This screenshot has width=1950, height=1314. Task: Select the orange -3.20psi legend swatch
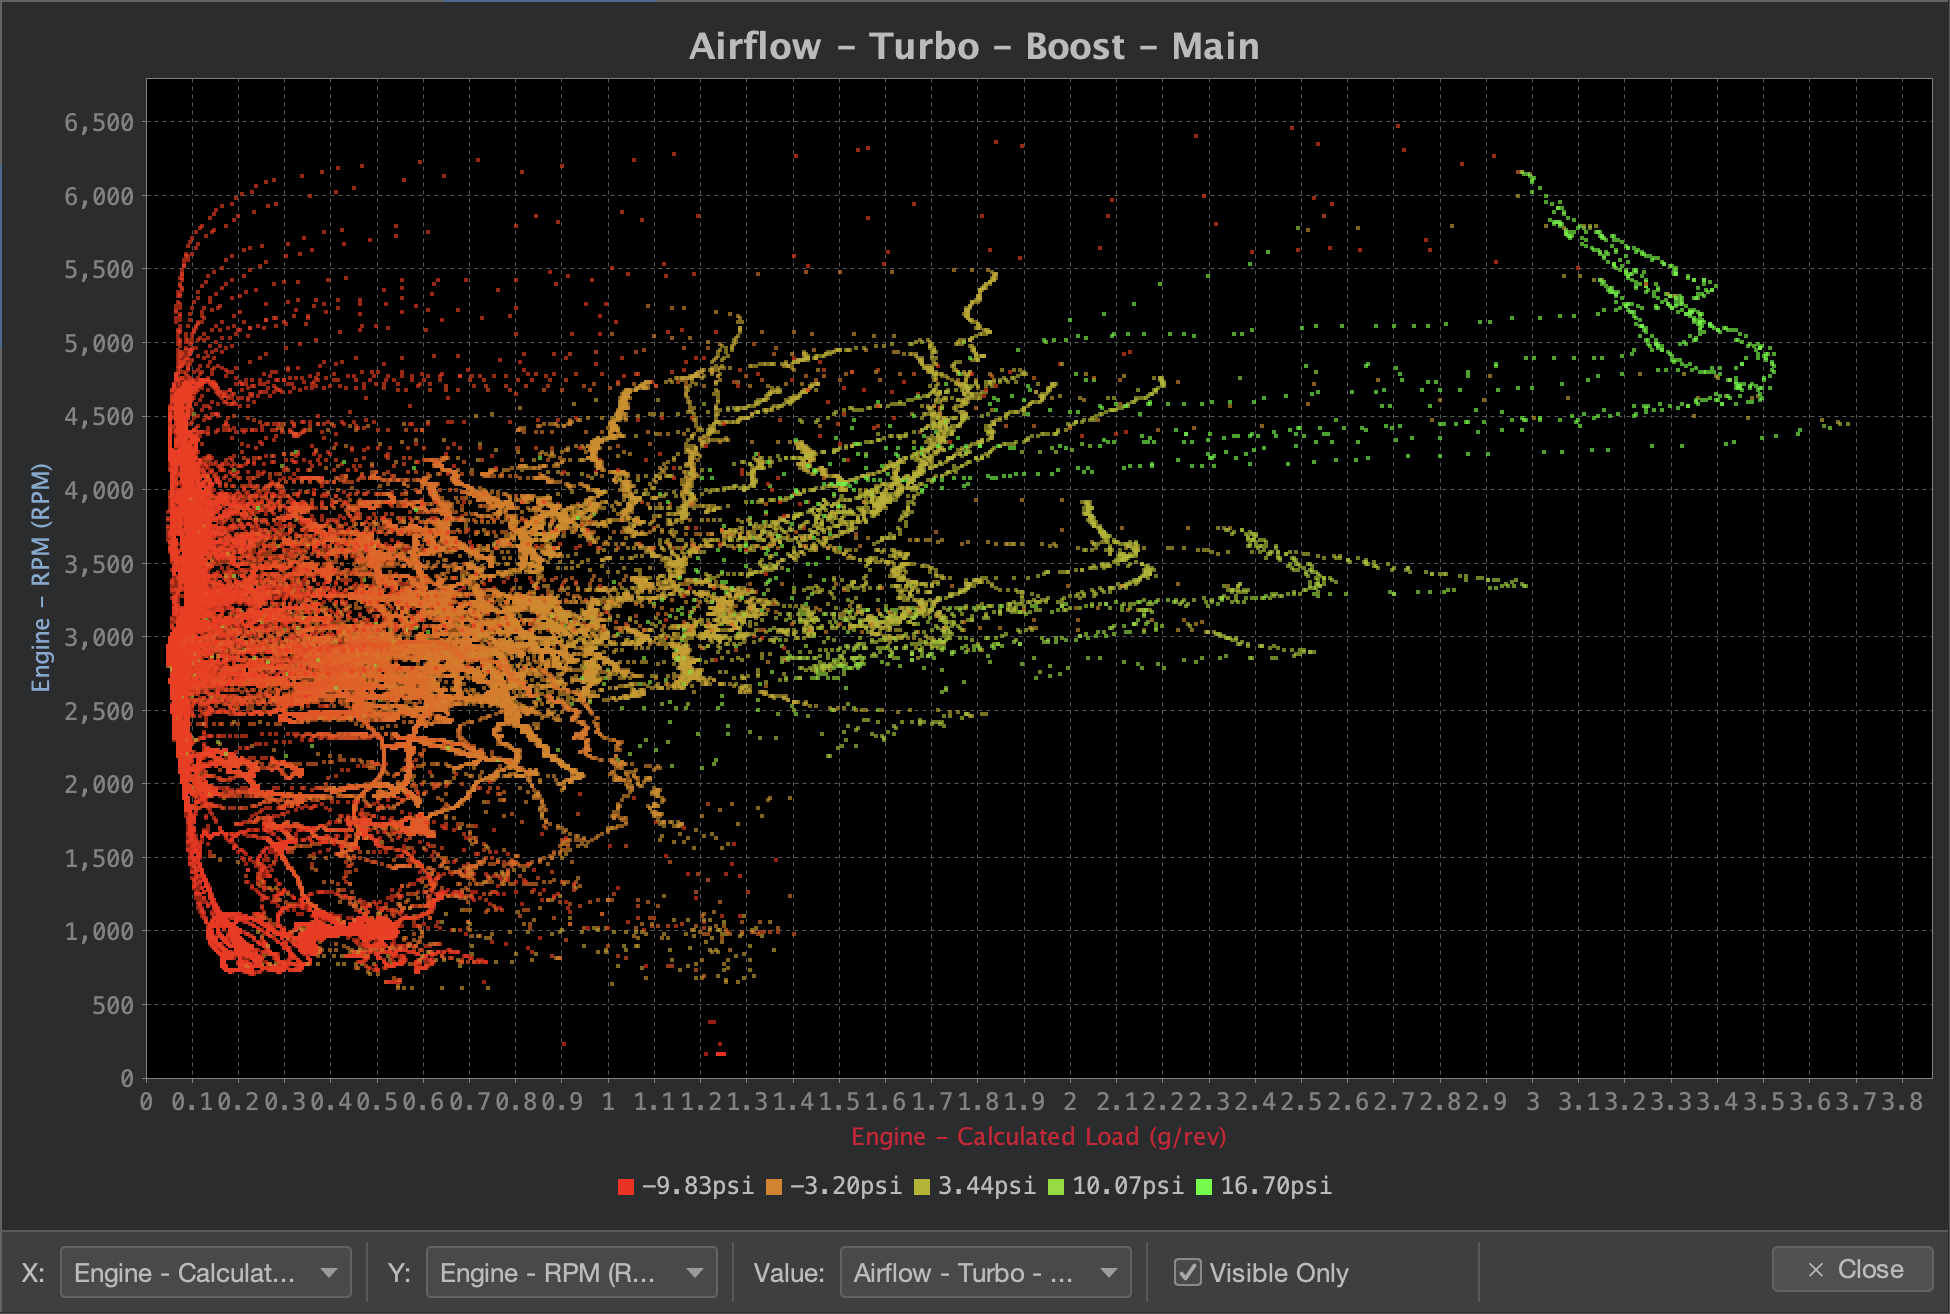point(773,1187)
